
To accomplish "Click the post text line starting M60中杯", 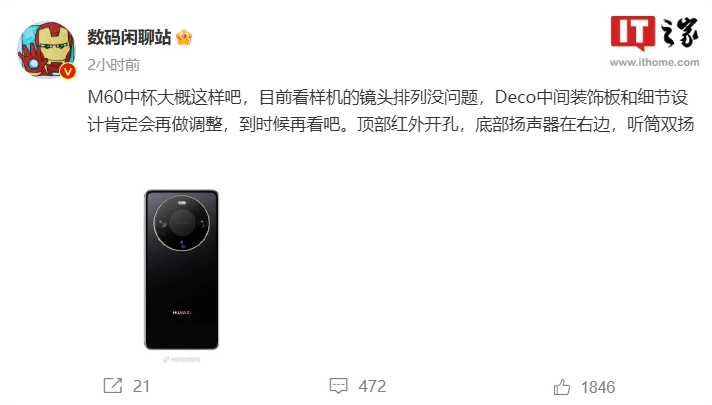I will coord(388,98).
